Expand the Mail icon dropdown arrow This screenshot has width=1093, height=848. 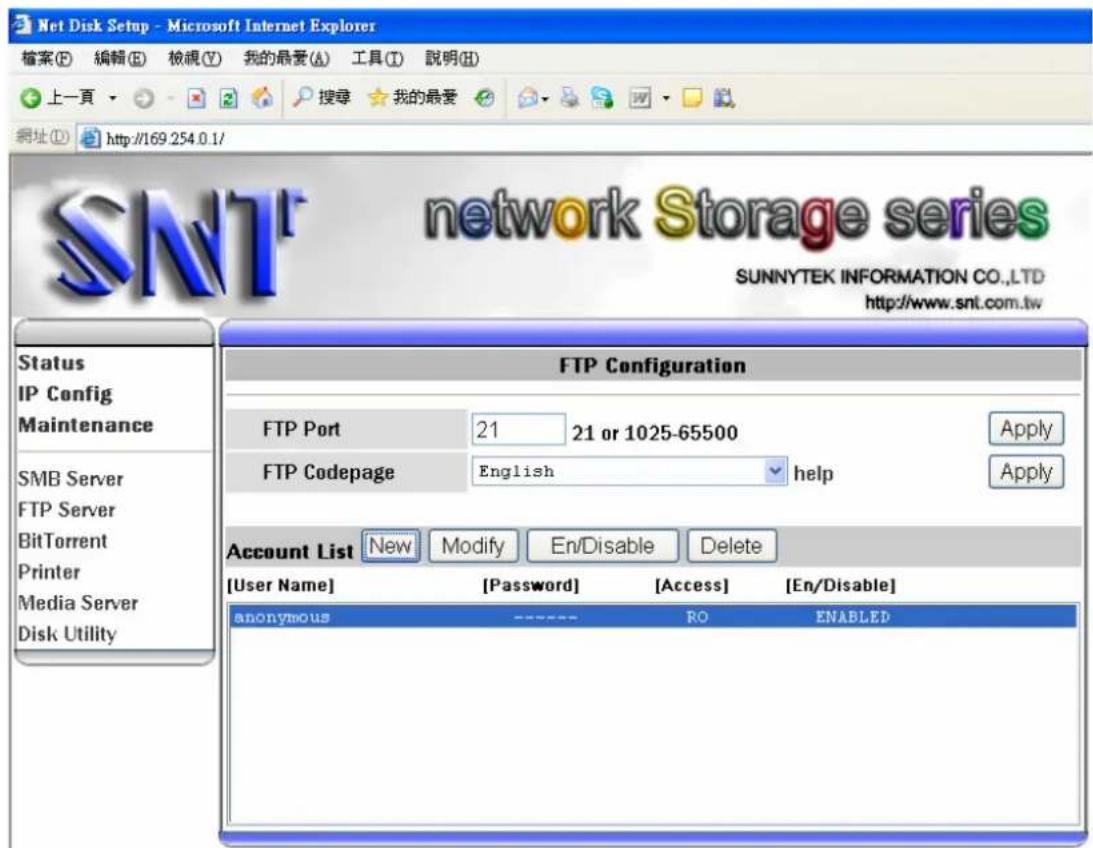(x=545, y=99)
